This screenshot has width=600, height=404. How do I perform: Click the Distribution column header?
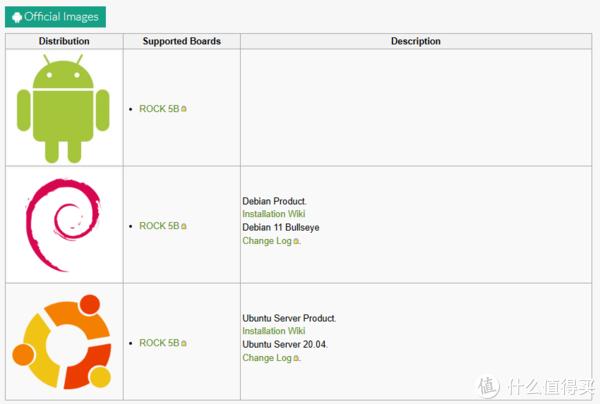(x=64, y=41)
